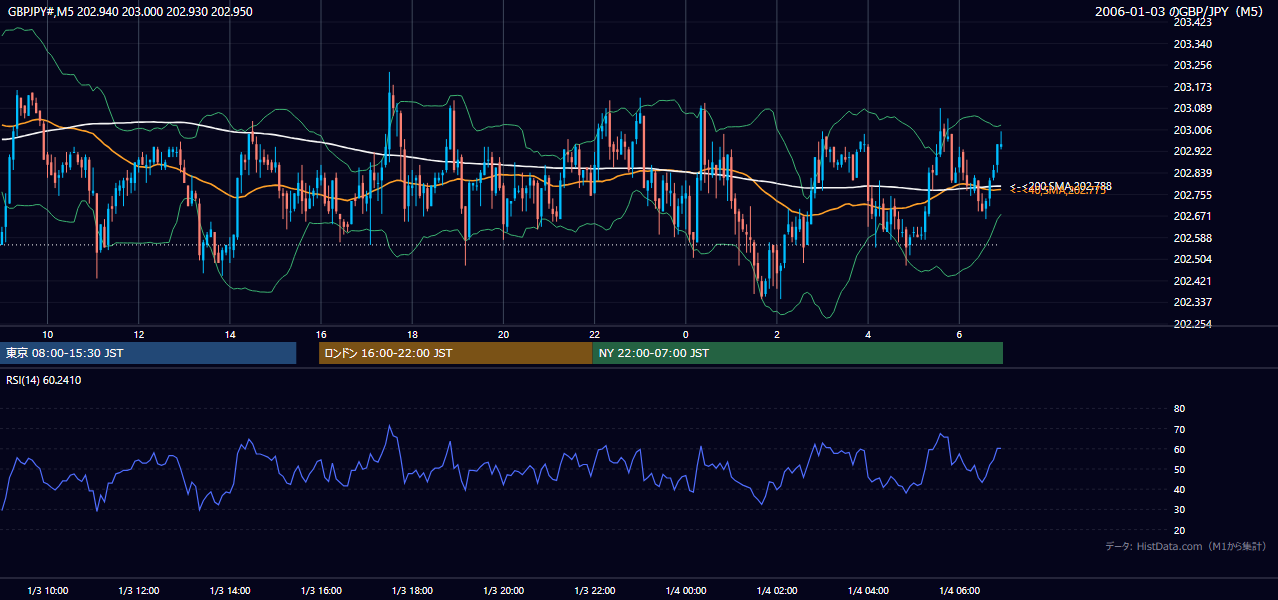This screenshot has width=1278, height=600.
Task: Click hour marker 20 under the price chart
Action: coord(503,334)
